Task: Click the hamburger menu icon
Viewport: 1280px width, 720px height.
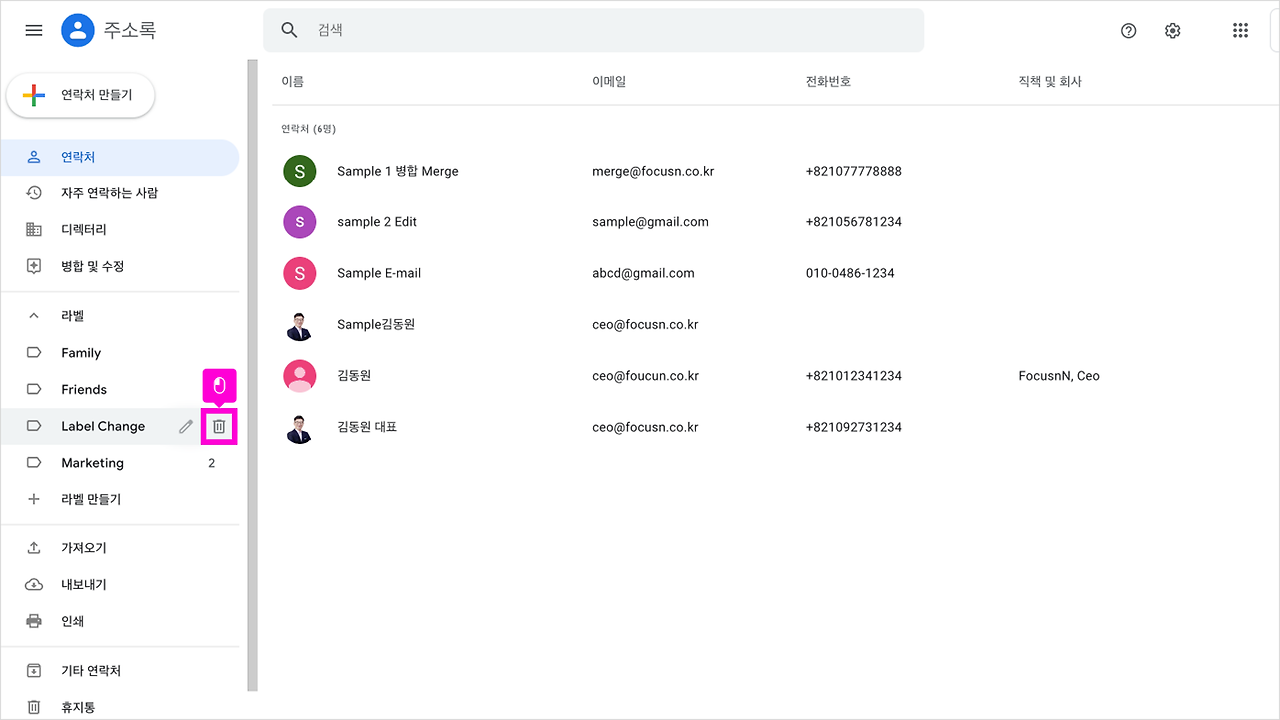Action: click(x=33, y=30)
